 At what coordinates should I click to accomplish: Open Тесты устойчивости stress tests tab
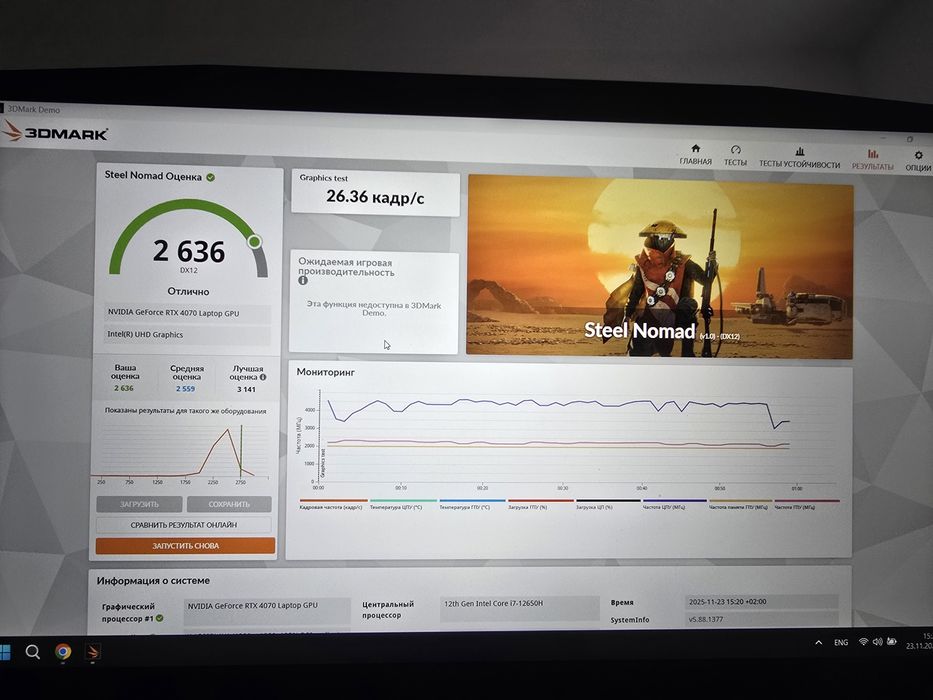(799, 158)
